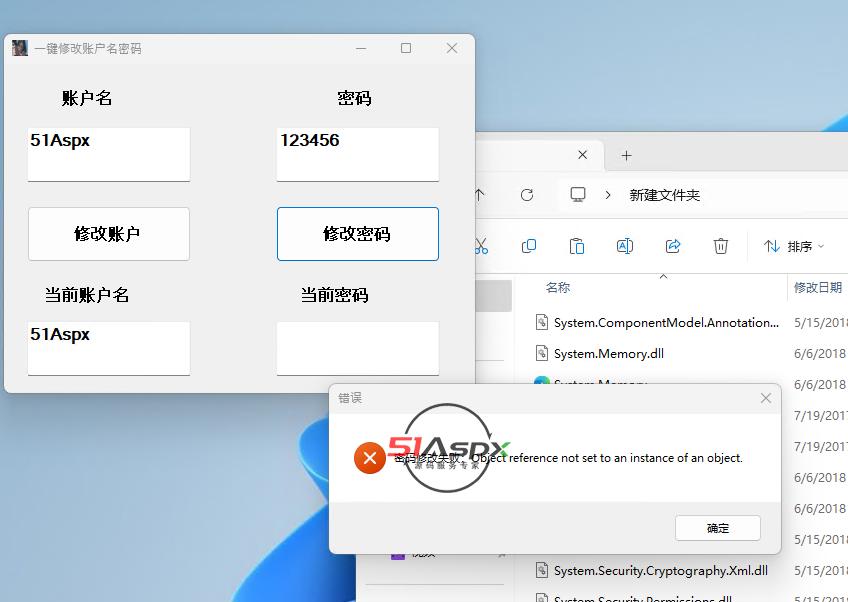Click the Delete trash icon in Explorer toolbar

tap(720, 246)
